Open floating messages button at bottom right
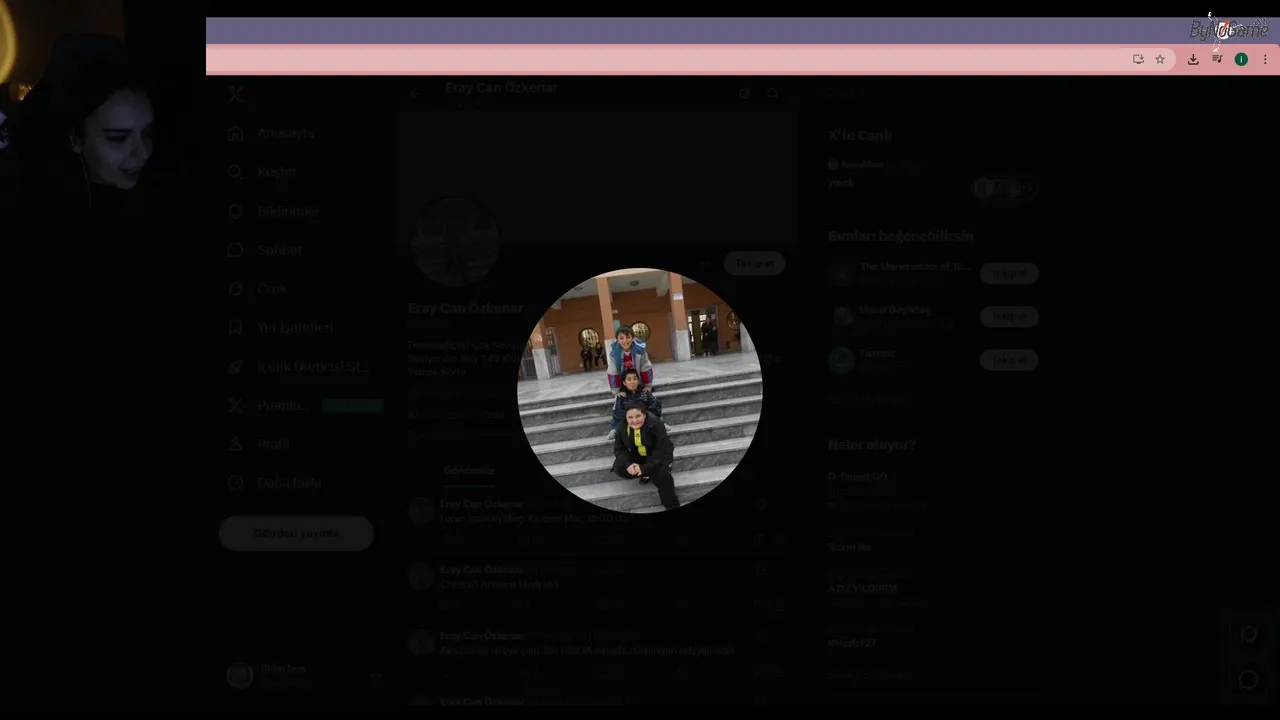Image resolution: width=1280 pixels, height=720 pixels. click(x=1249, y=680)
